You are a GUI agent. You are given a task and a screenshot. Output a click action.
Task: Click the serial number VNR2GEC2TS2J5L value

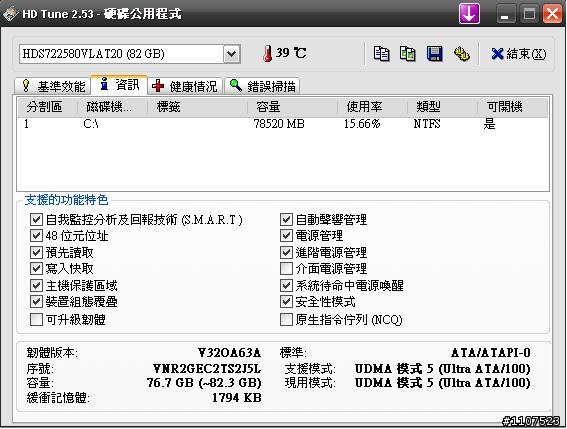tap(207, 369)
